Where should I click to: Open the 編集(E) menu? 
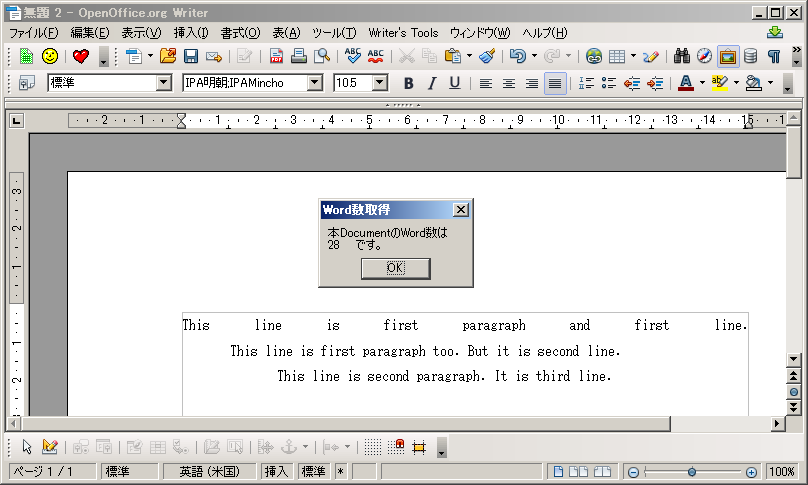pyautogui.click(x=90, y=33)
